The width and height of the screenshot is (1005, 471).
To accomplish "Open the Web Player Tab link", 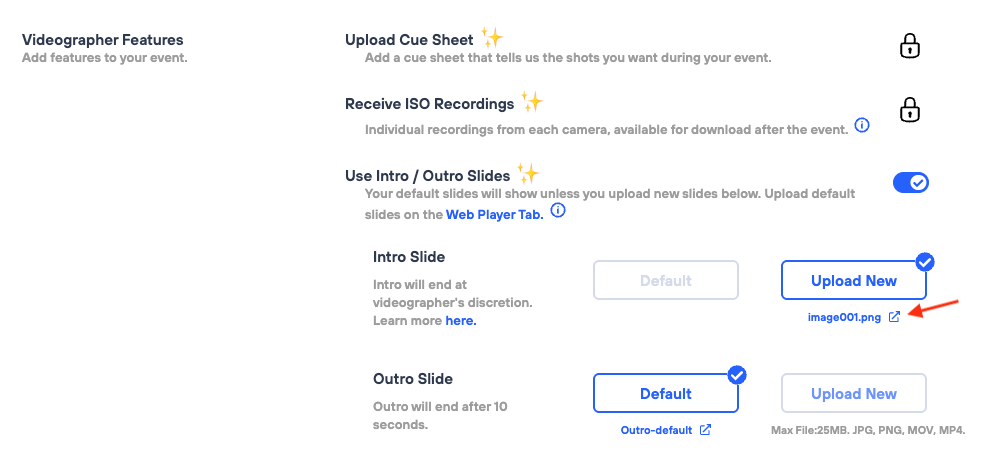I will pyautogui.click(x=494, y=214).
